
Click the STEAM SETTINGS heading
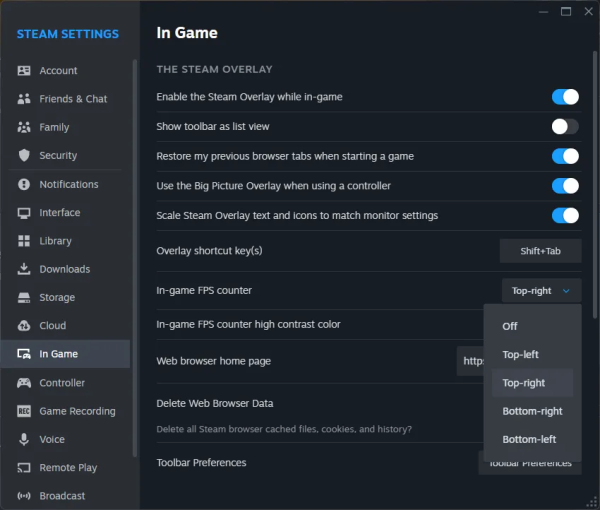pos(68,34)
